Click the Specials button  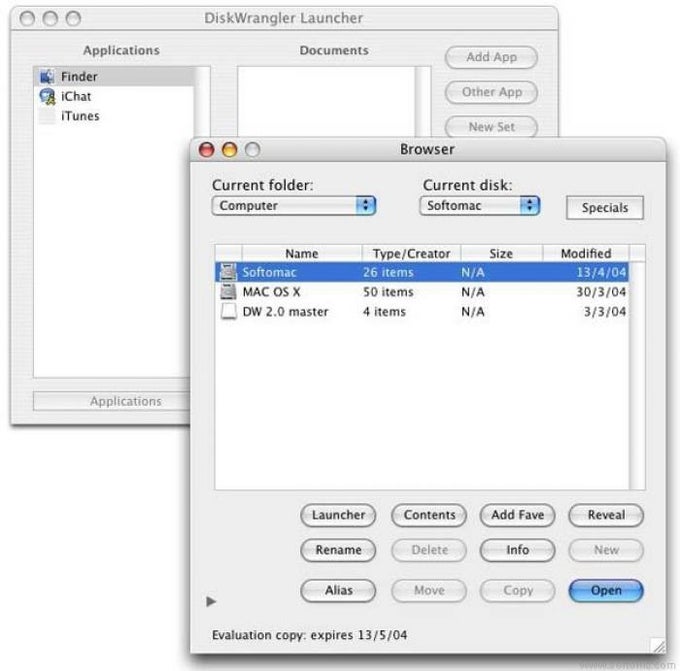tap(605, 208)
